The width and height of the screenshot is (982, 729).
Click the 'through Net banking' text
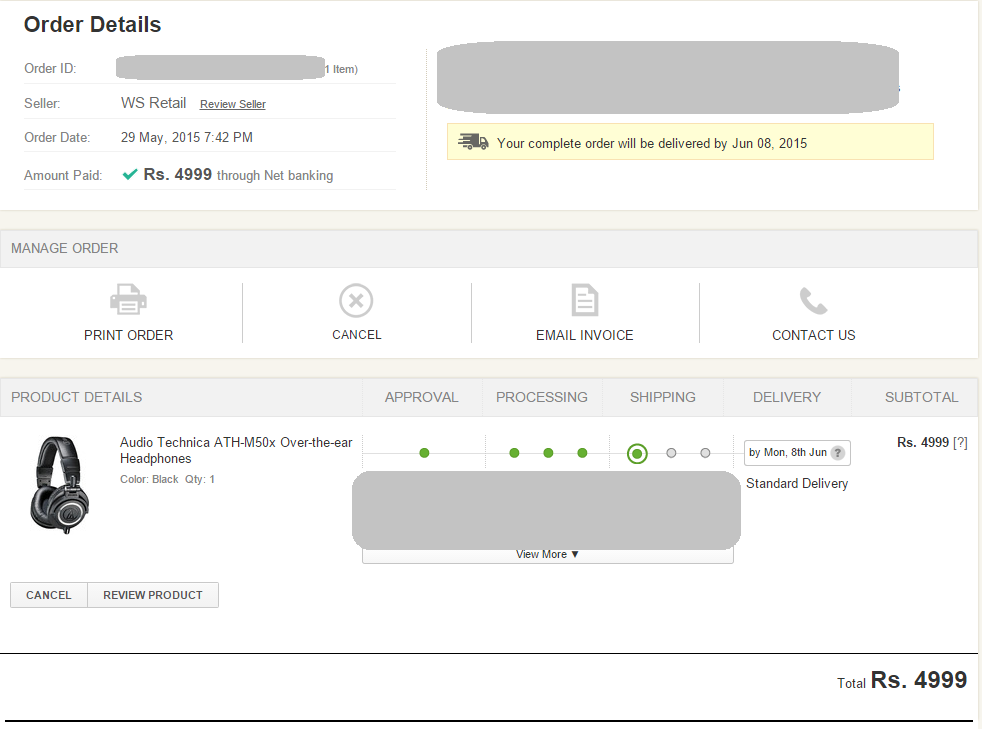(275, 175)
